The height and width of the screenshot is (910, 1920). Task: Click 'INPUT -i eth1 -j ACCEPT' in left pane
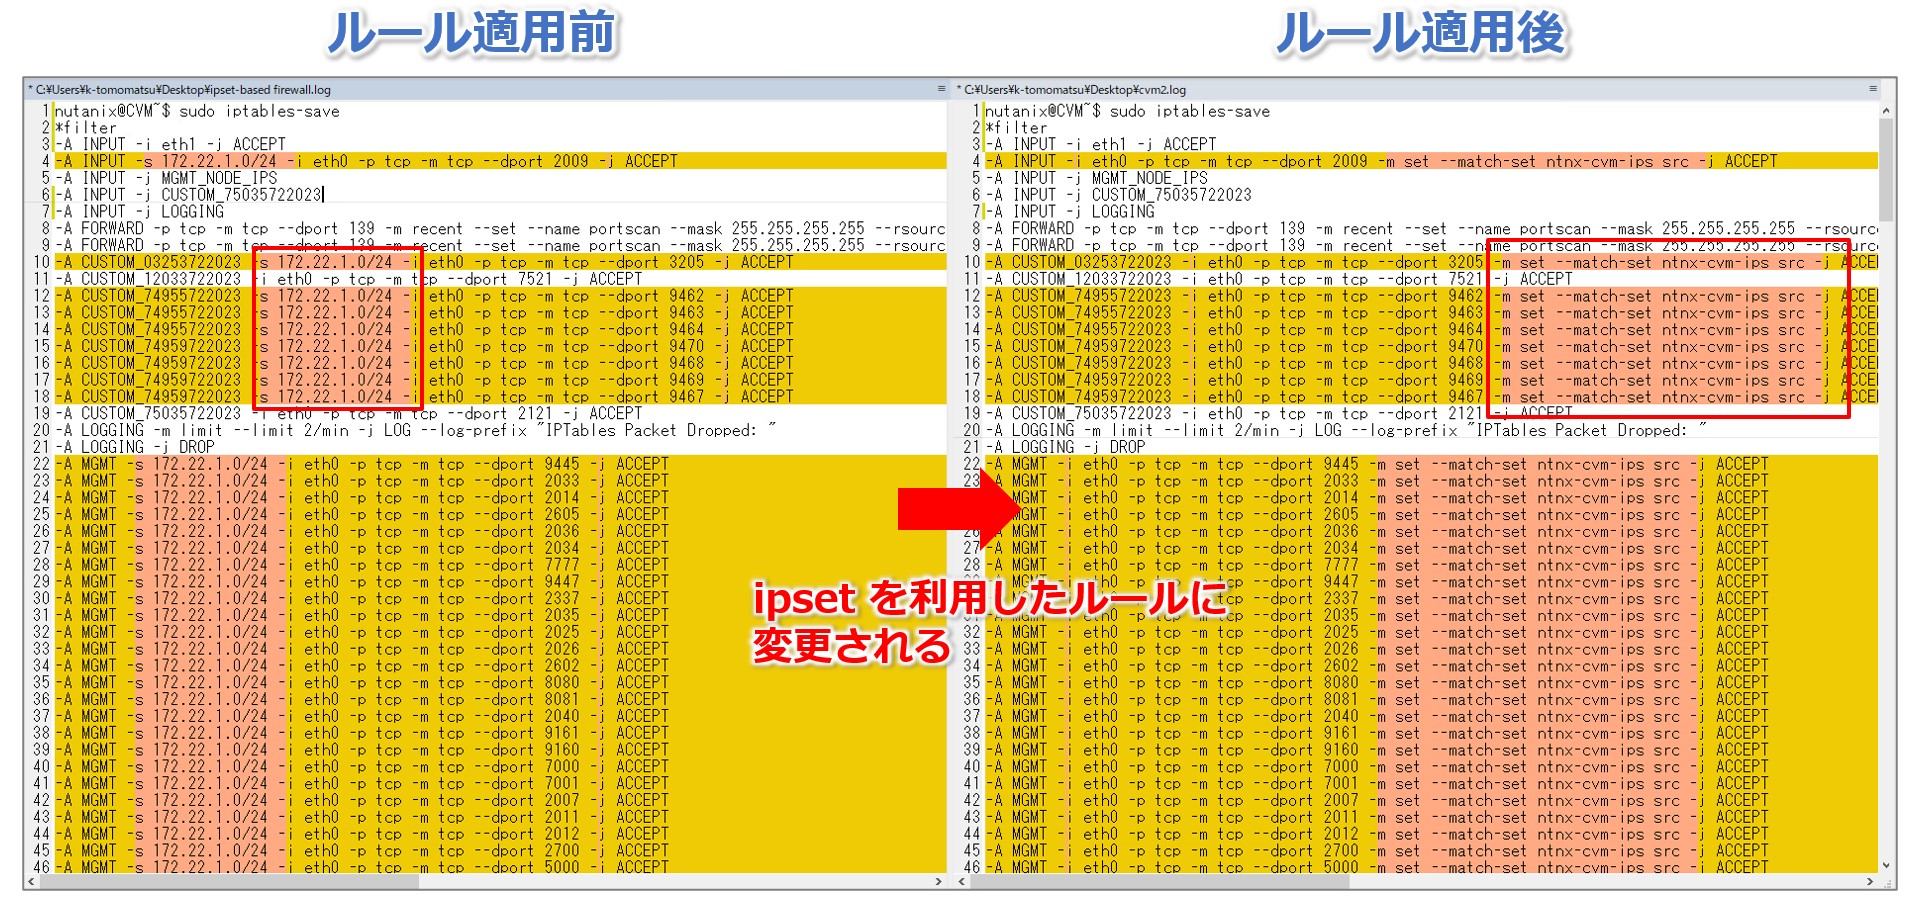(x=170, y=144)
